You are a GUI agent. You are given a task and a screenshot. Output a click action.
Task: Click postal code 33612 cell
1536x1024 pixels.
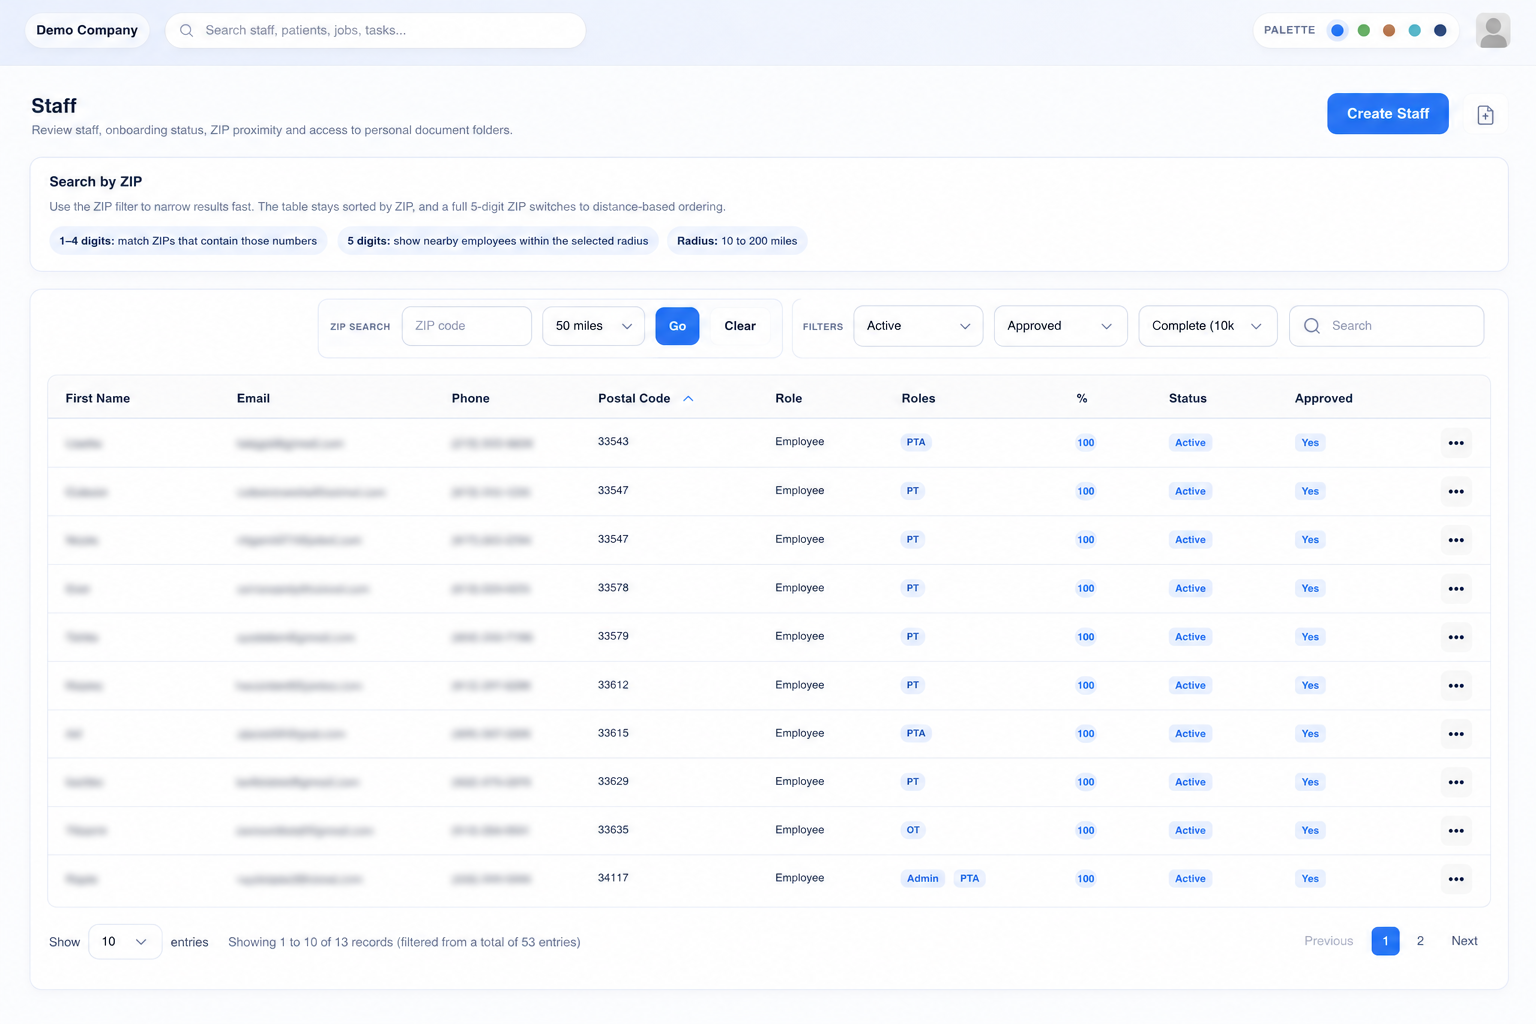[613, 685]
